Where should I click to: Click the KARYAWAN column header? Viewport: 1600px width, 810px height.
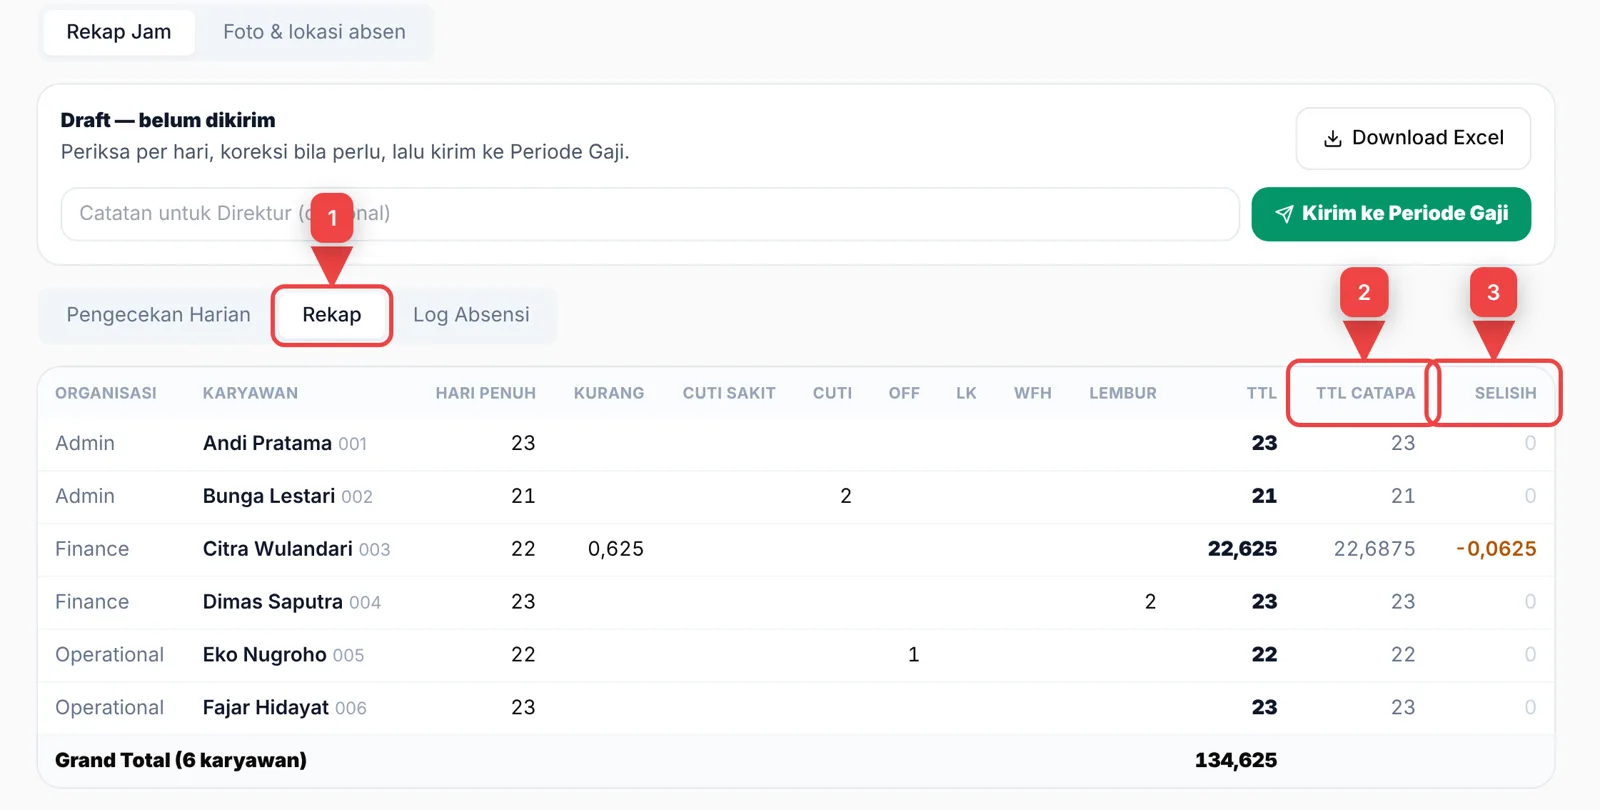(x=250, y=393)
